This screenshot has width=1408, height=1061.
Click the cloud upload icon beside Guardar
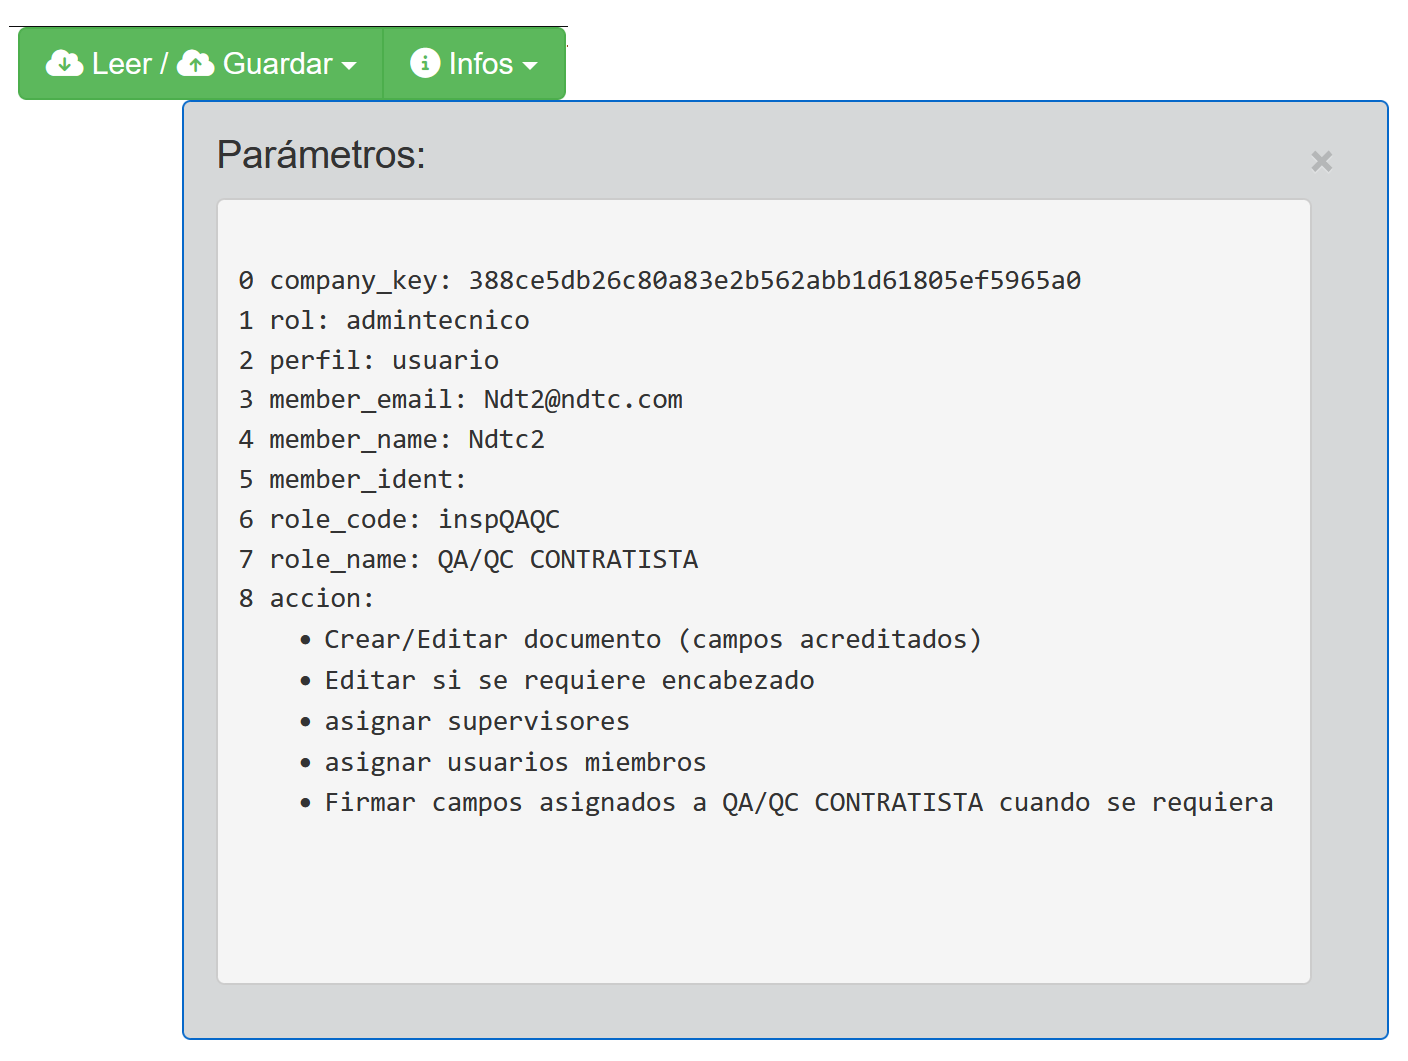195,64
